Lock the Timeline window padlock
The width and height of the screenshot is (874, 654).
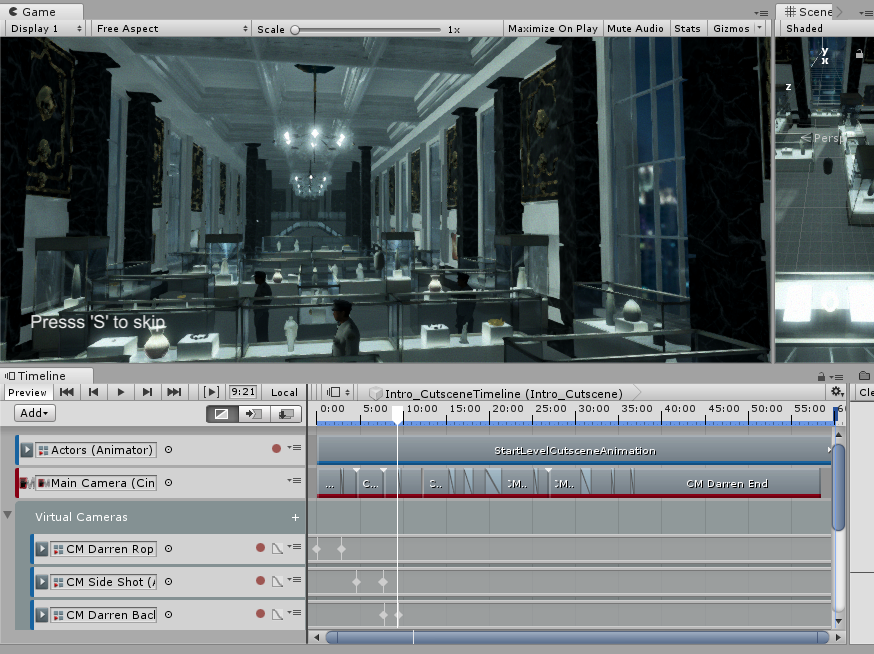pyautogui.click(x=821, y=377)
